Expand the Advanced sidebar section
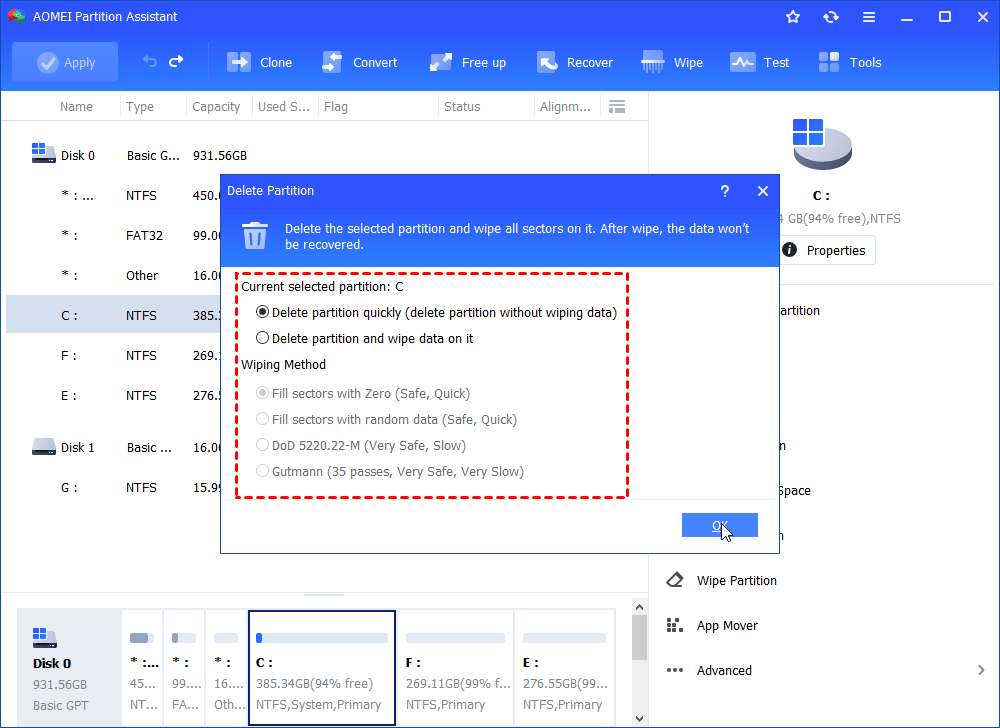 point(723,670)
